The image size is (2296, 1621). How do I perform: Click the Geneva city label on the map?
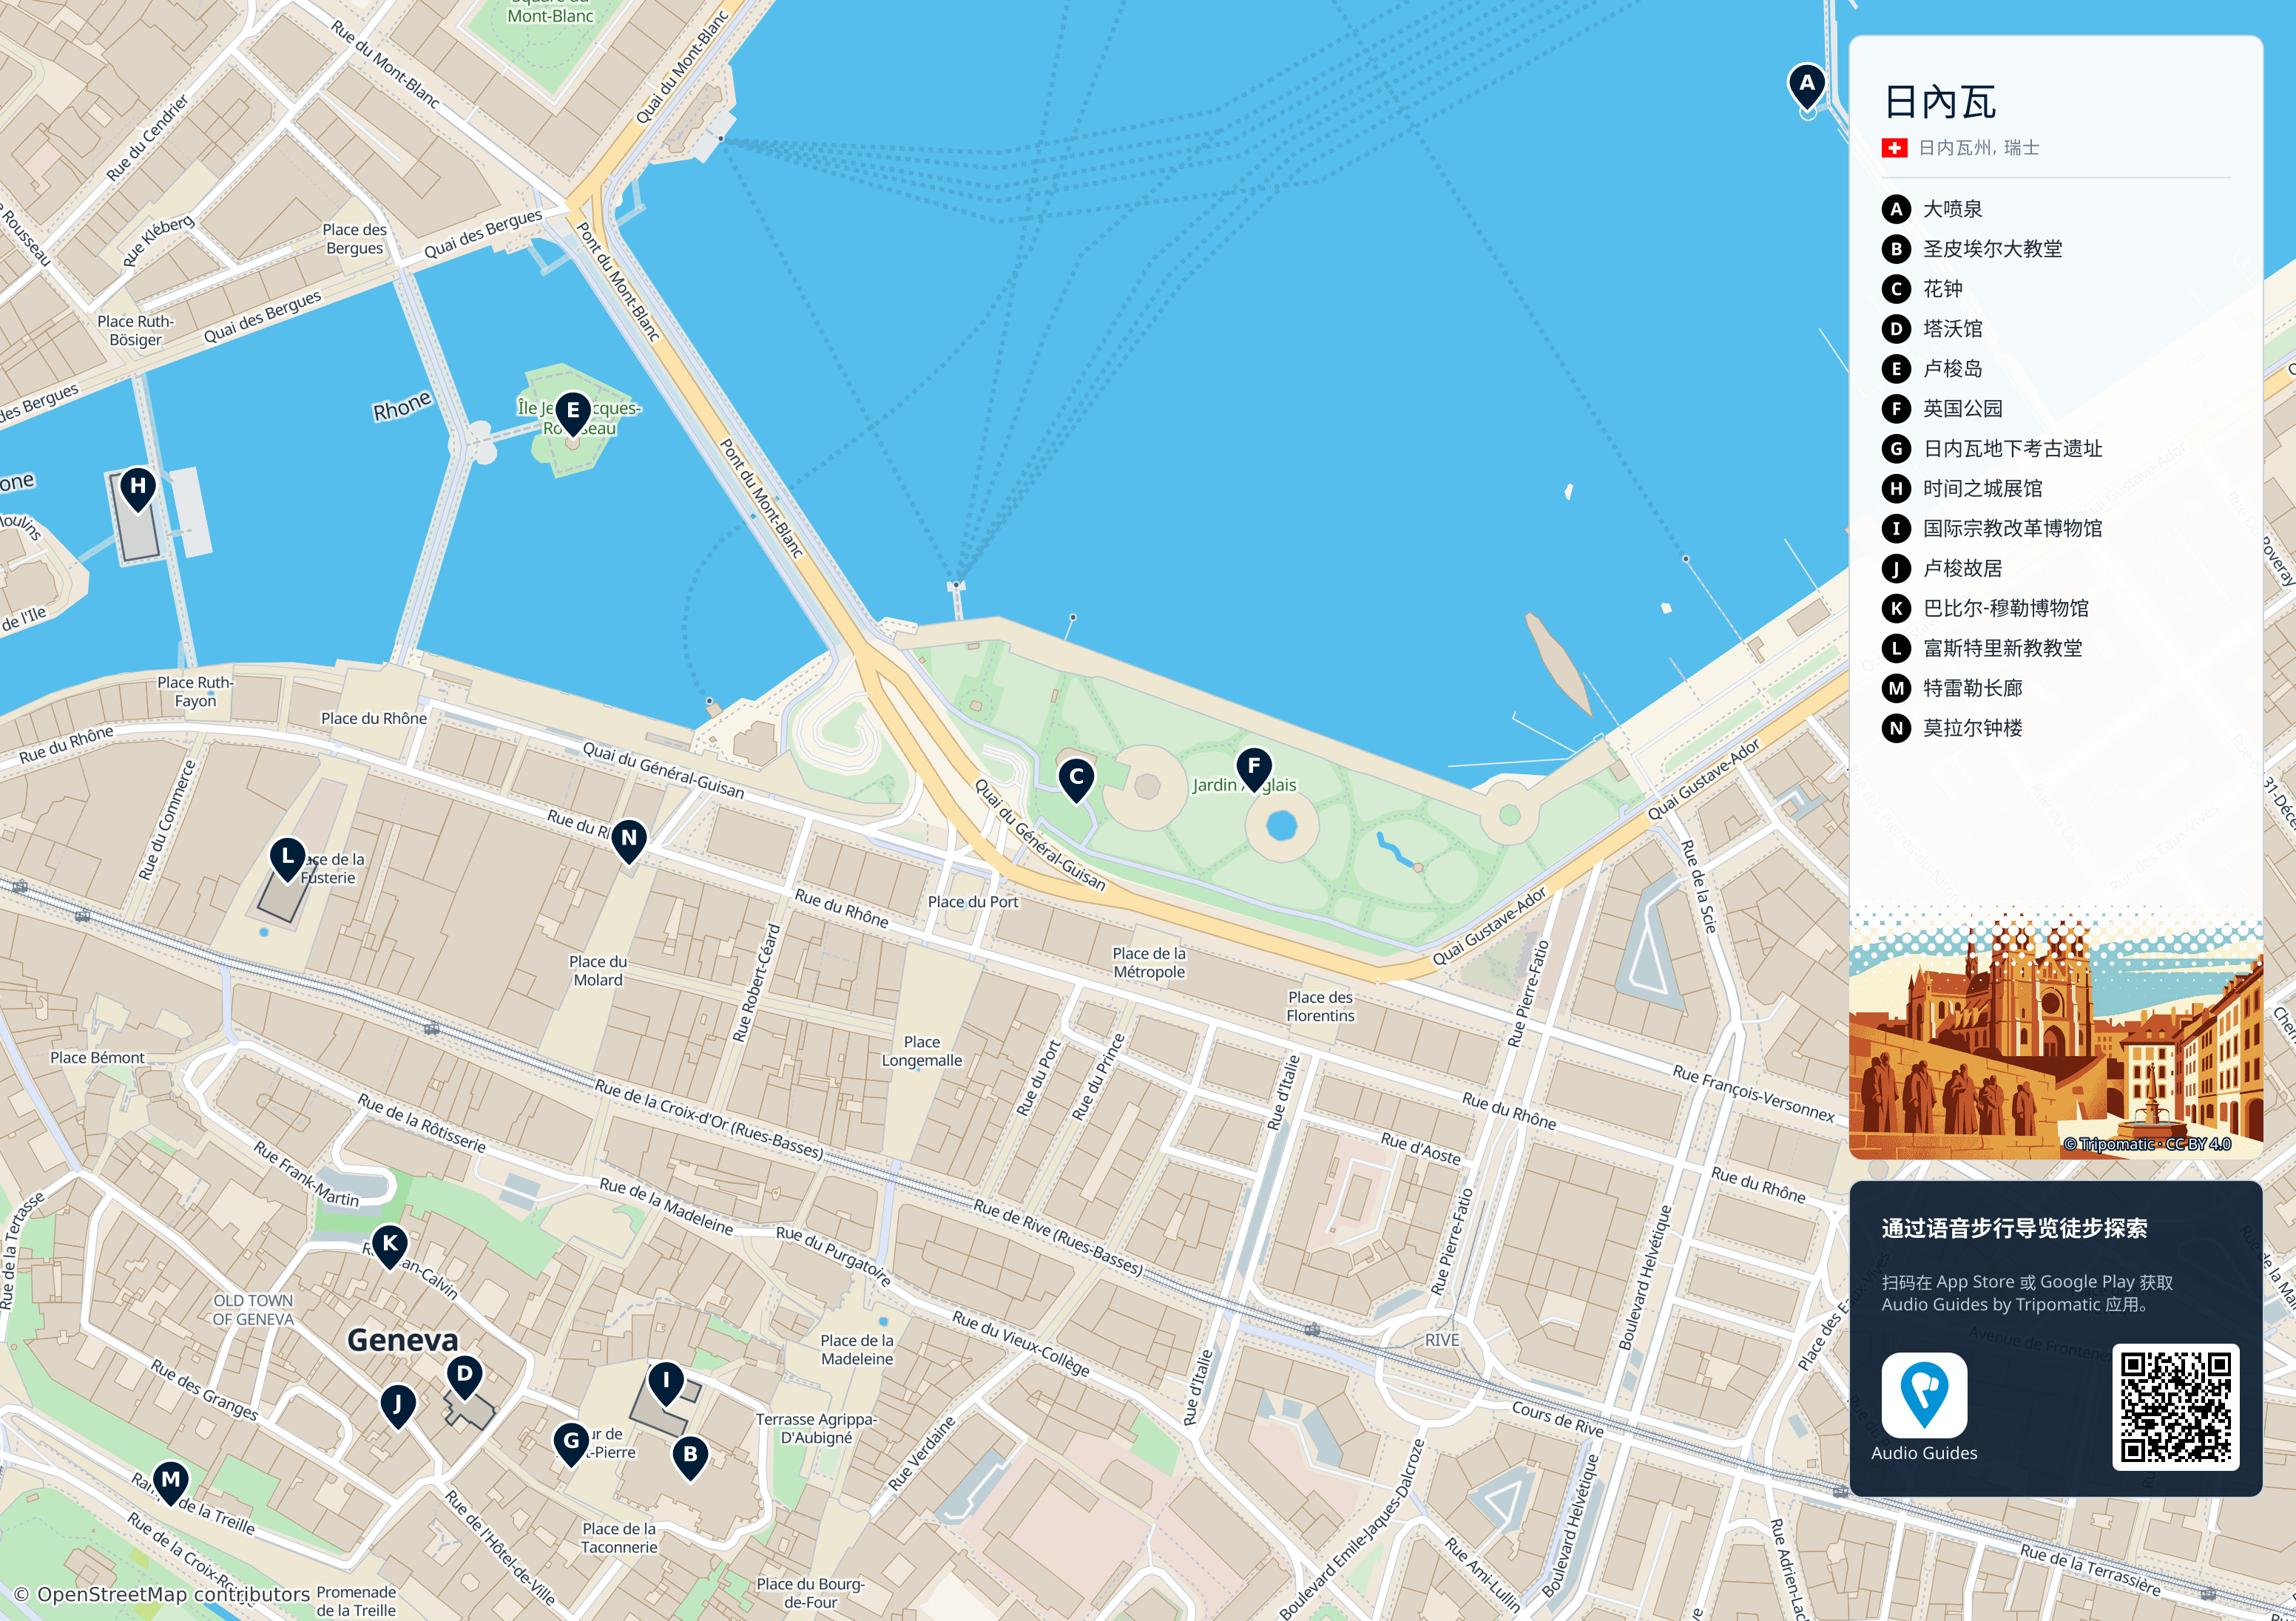402,1340
